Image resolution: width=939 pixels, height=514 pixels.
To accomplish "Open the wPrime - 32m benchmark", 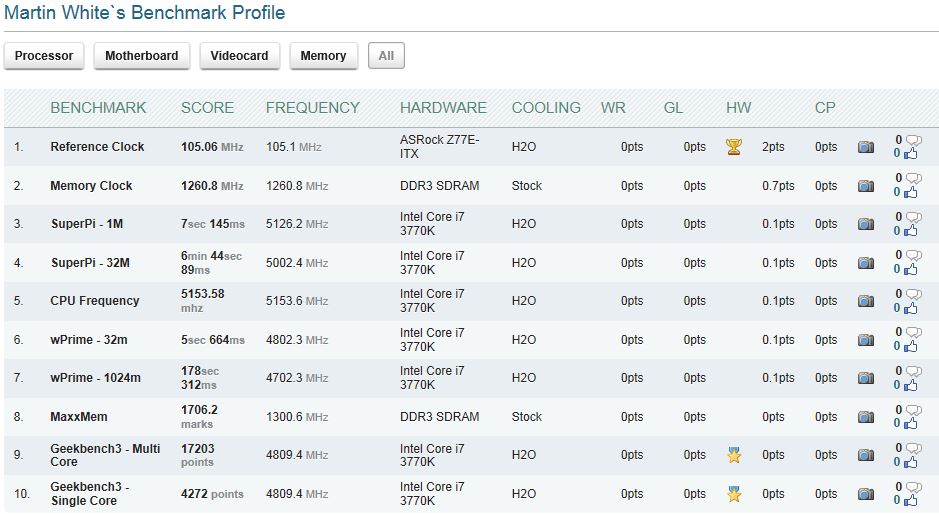I will pyautogui.click(x=89, y=340).
